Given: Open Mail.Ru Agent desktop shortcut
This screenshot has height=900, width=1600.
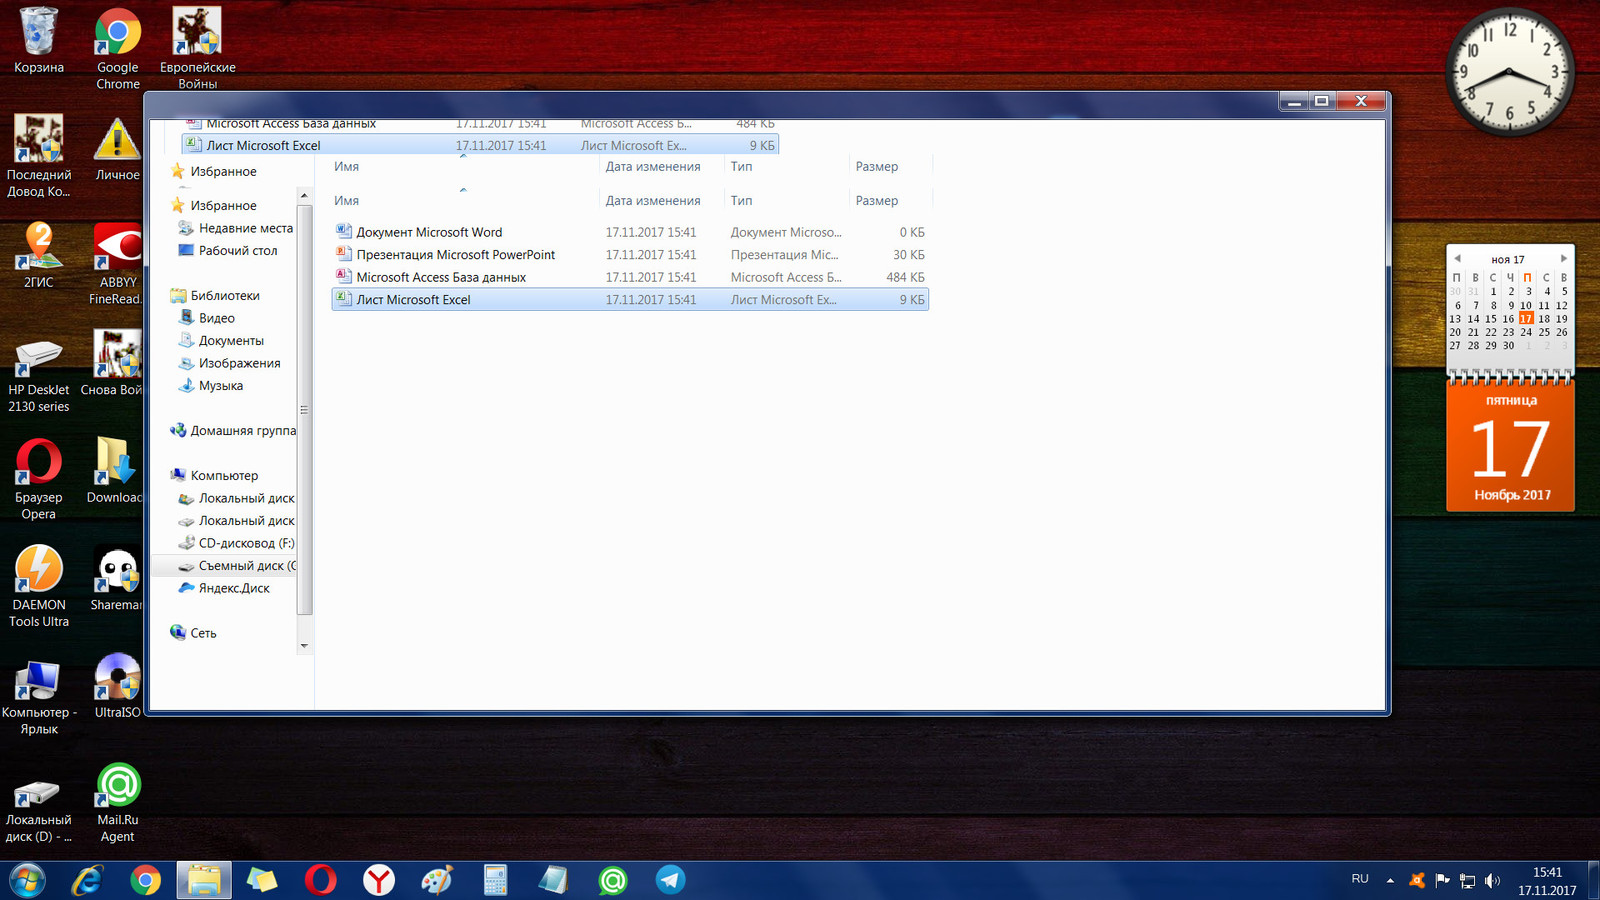Looking at the screenshot, I should coord(118,802).
